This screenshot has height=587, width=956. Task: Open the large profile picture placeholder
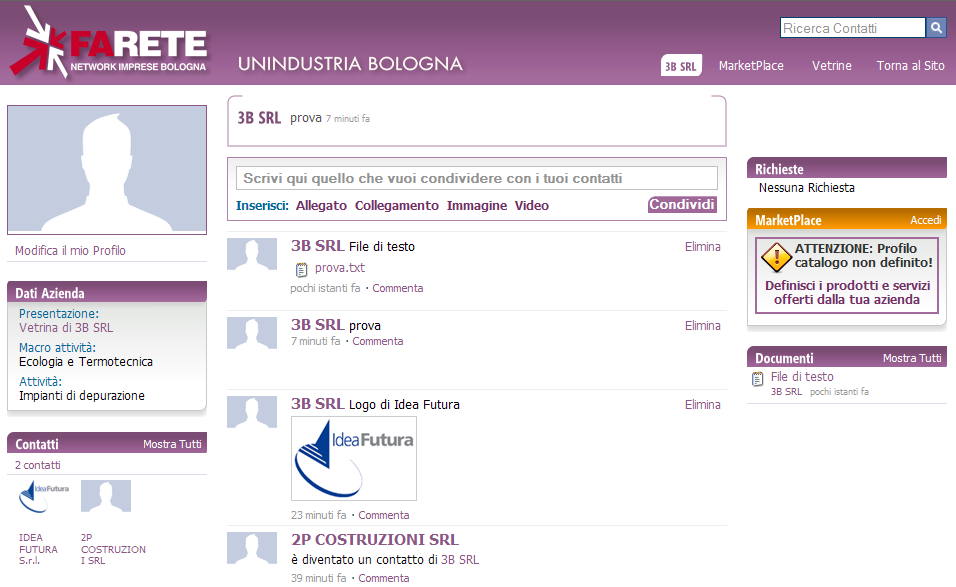tap(107, 169)
